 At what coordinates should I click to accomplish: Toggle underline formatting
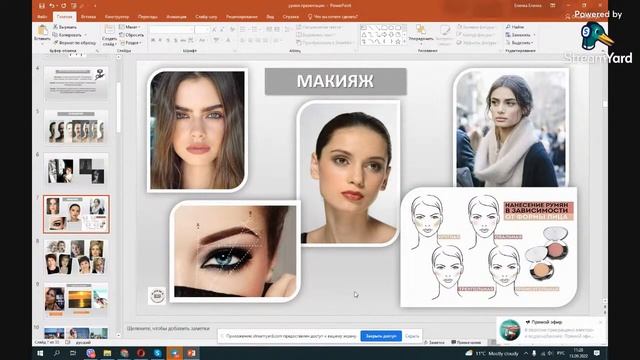(x=168, y=40)
